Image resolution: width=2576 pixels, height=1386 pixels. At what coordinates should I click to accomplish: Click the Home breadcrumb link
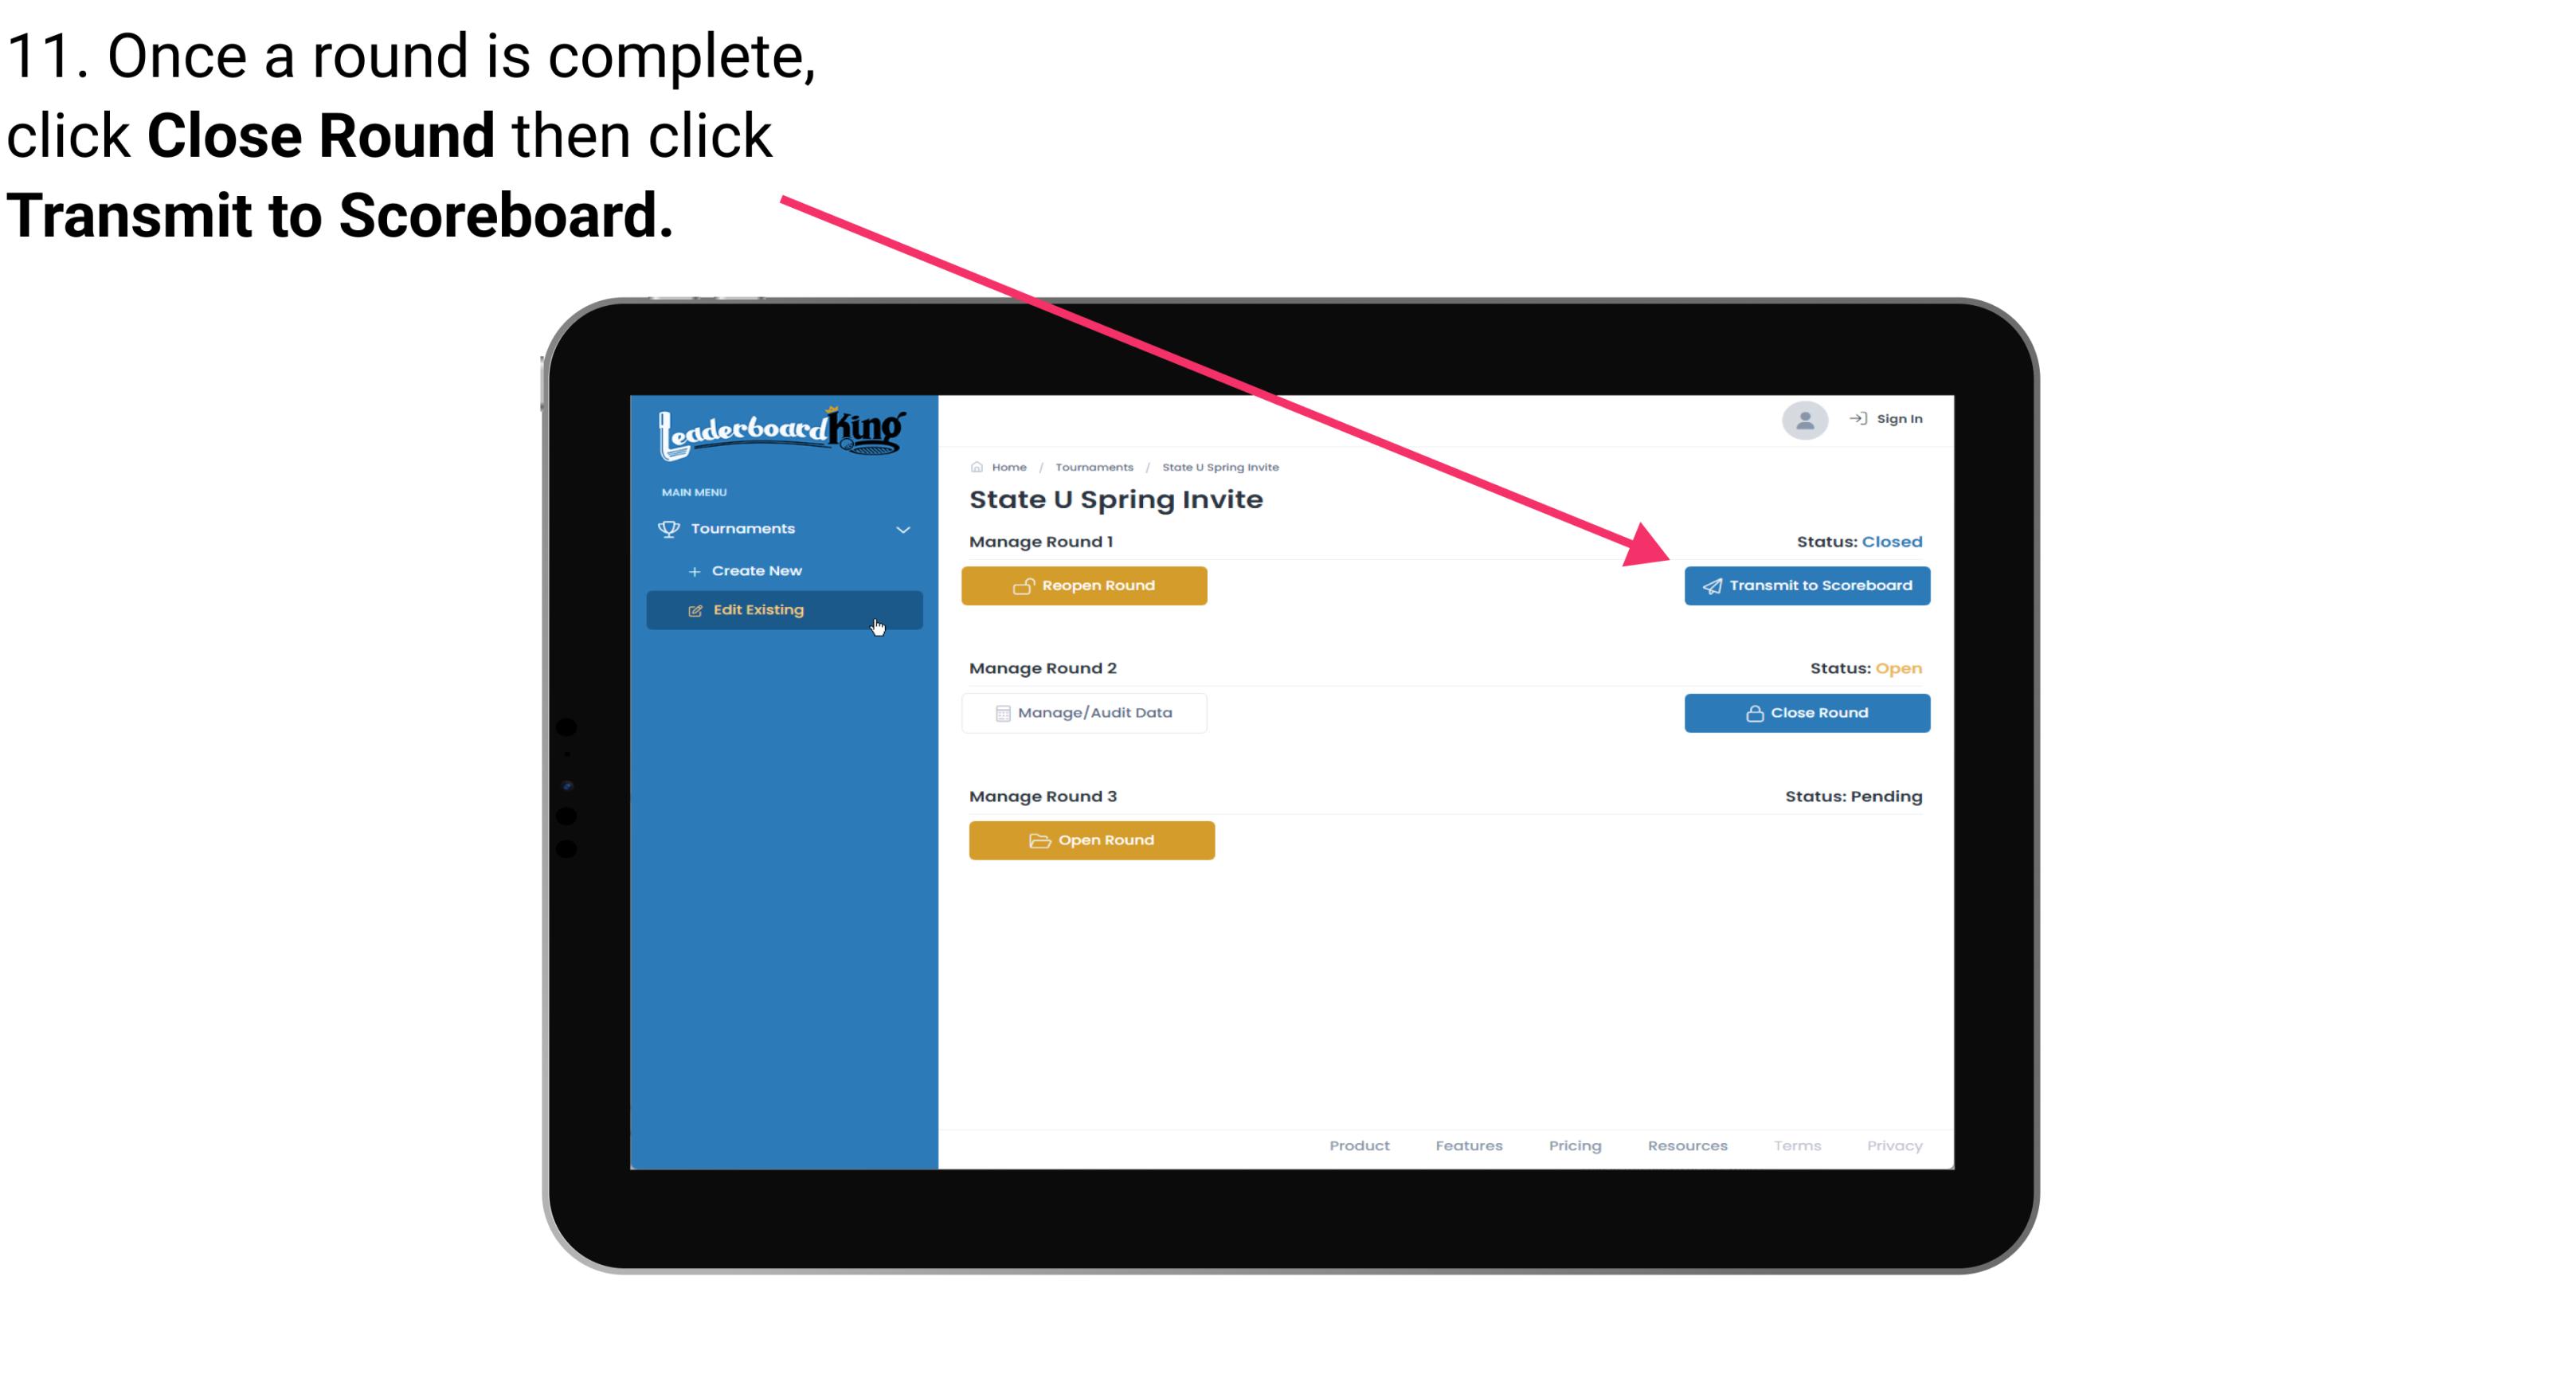1007,466
